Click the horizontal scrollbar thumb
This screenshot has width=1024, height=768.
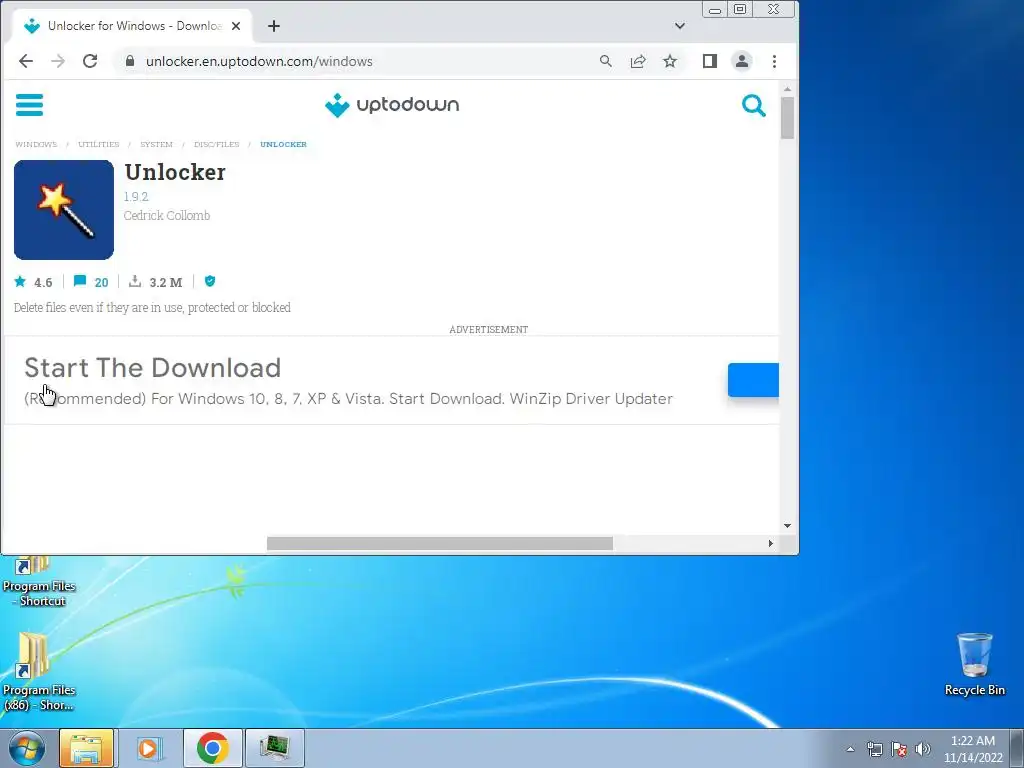tap(440, 543)
